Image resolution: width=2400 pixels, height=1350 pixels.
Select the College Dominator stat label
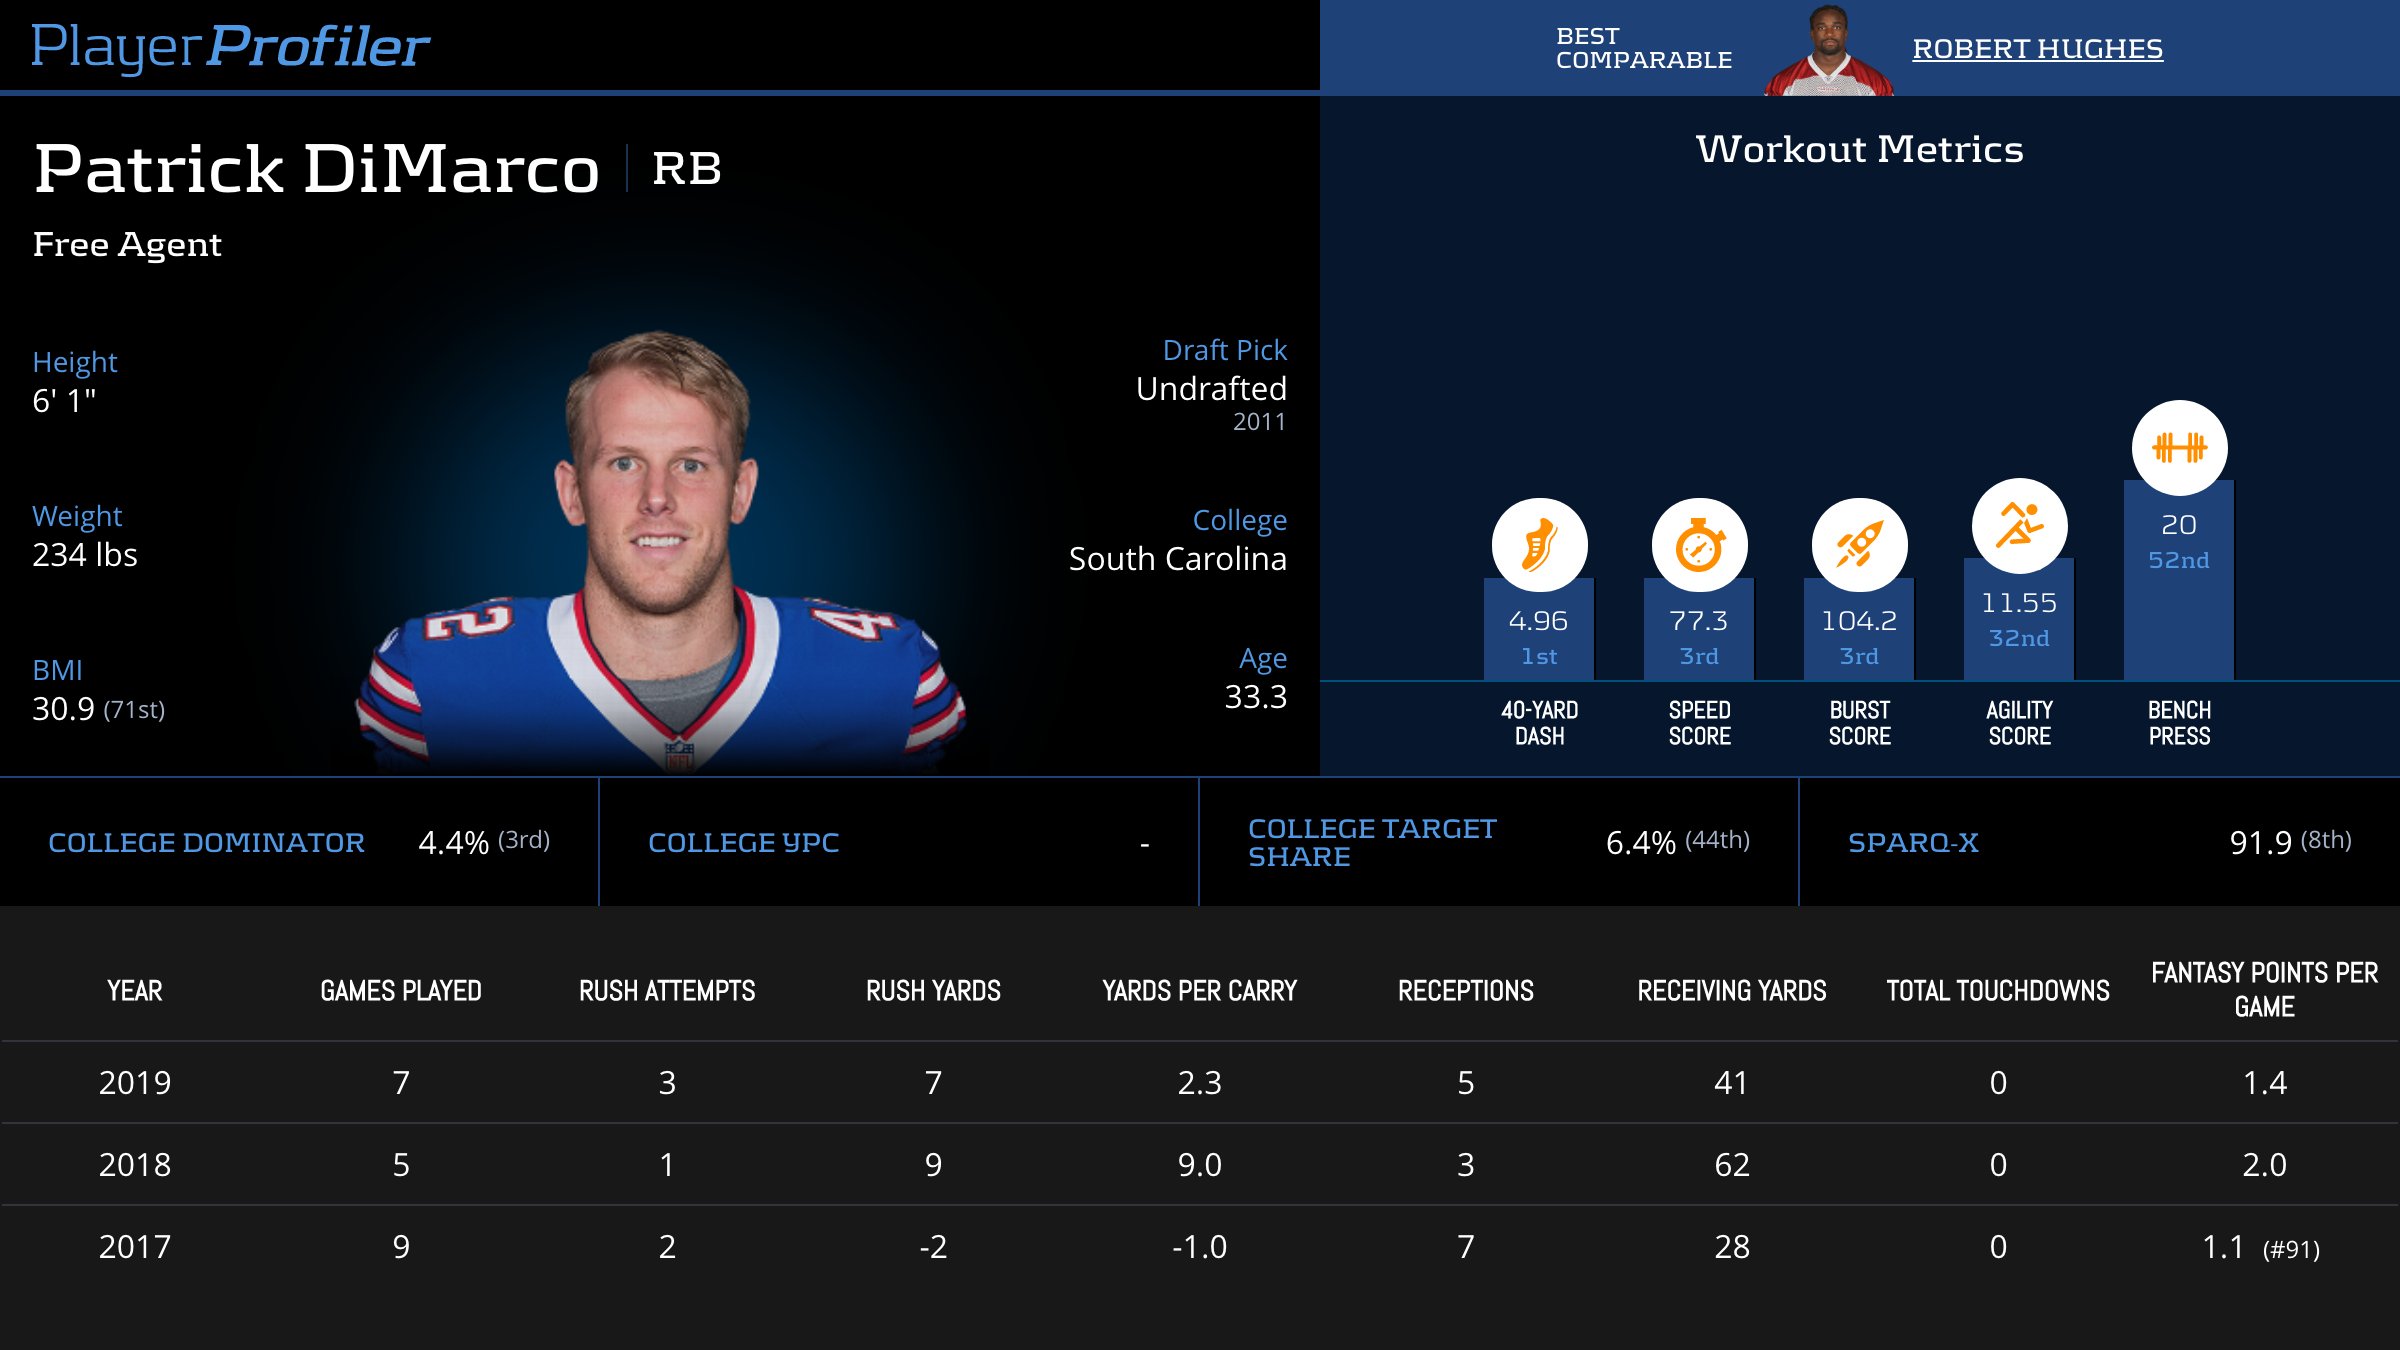pos(206,842)
